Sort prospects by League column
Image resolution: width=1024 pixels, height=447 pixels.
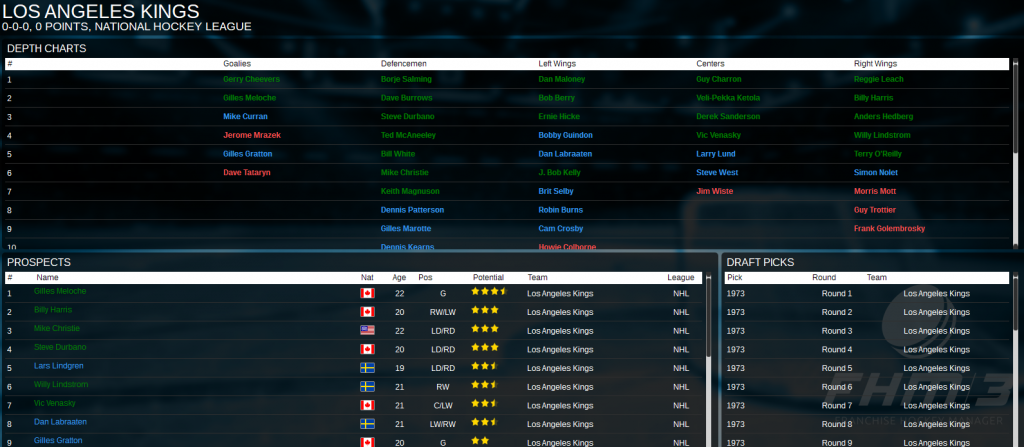pyautogui.click(x=680, y=278)
